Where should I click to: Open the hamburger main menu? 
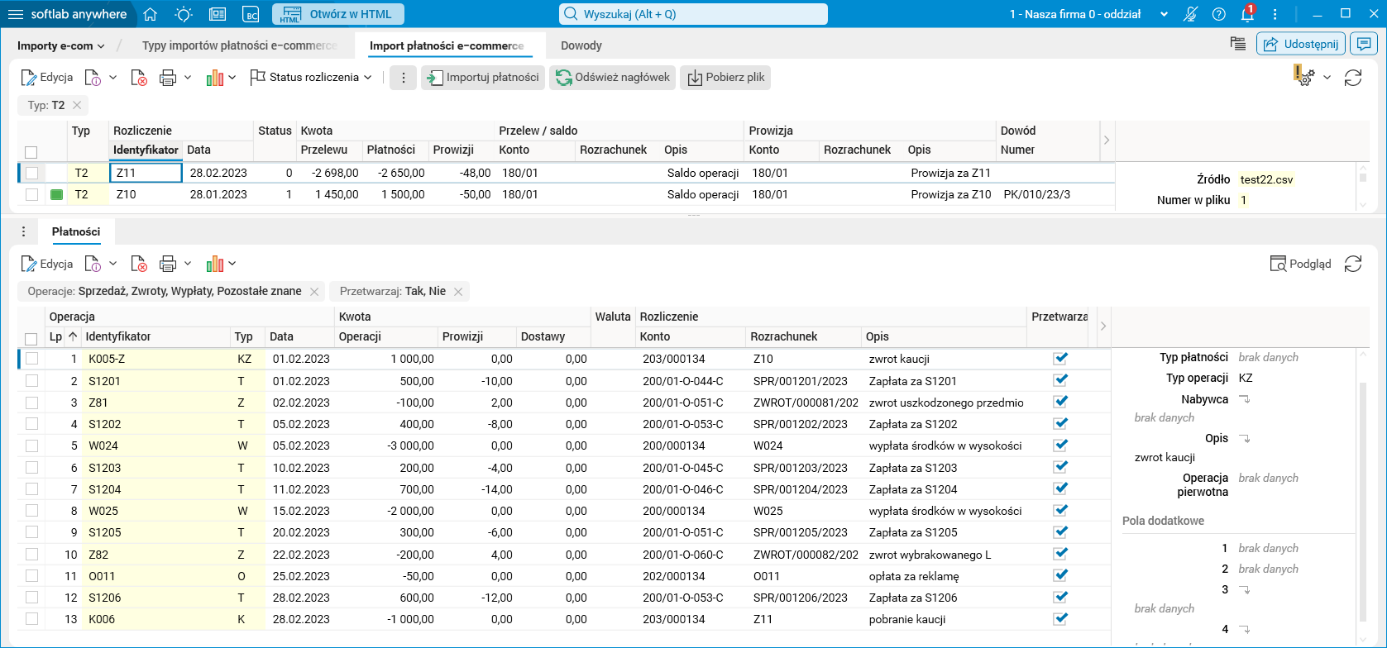pos(16,14)
